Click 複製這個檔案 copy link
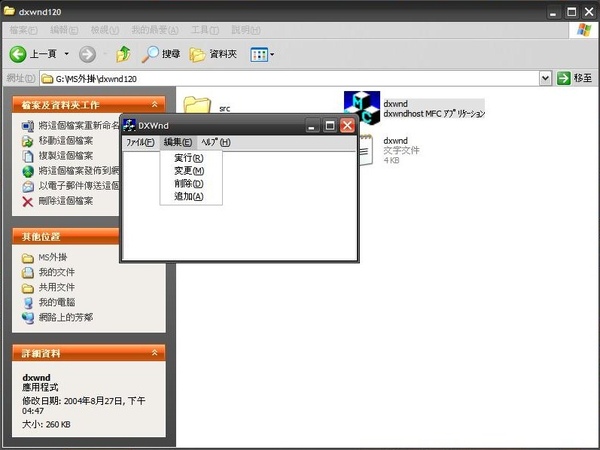Screen dimensions: 600x450 pos(65,156)
